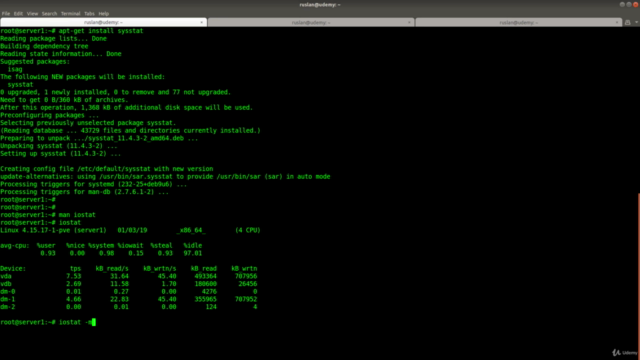Select the first ruslan@udemy terminal tab
This screenshot has width=640, height=360.
tap(103, 22)
